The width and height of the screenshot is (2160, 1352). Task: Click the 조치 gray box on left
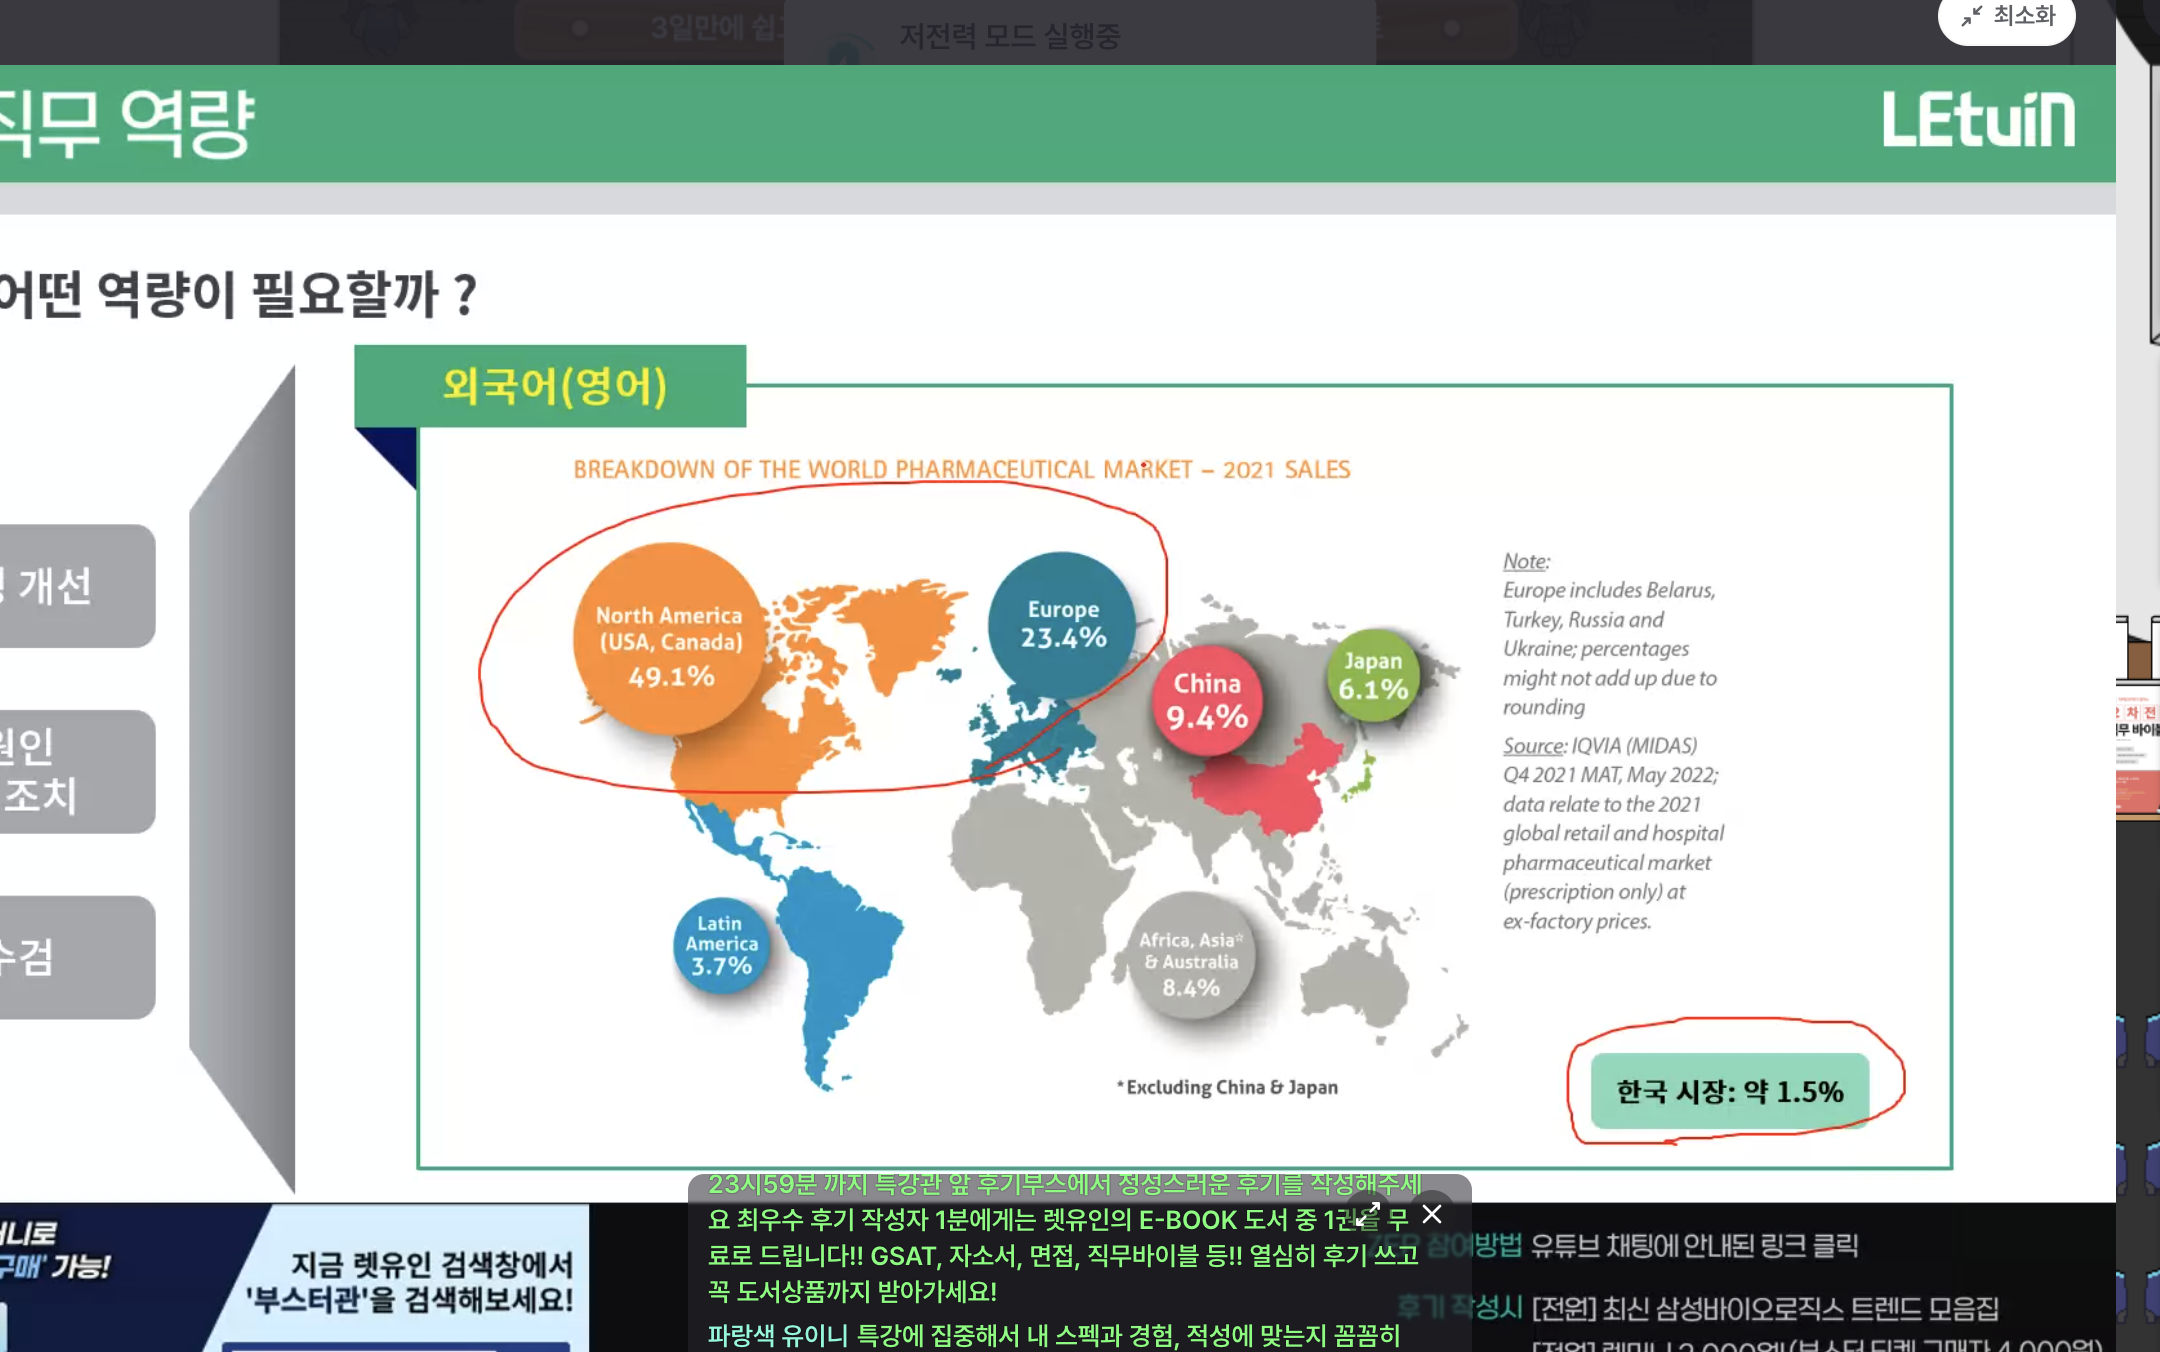75,771
